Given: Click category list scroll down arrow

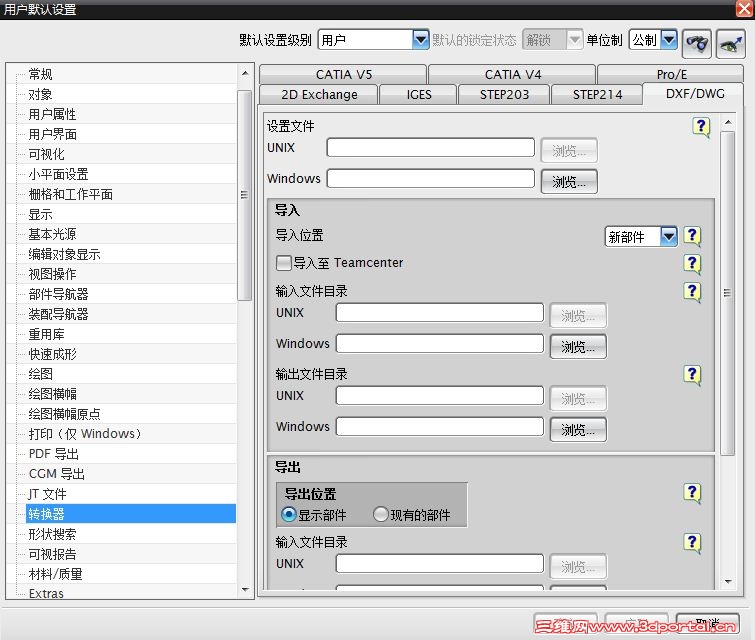Looking at the screenshot, I should click(x=245, y=589).
